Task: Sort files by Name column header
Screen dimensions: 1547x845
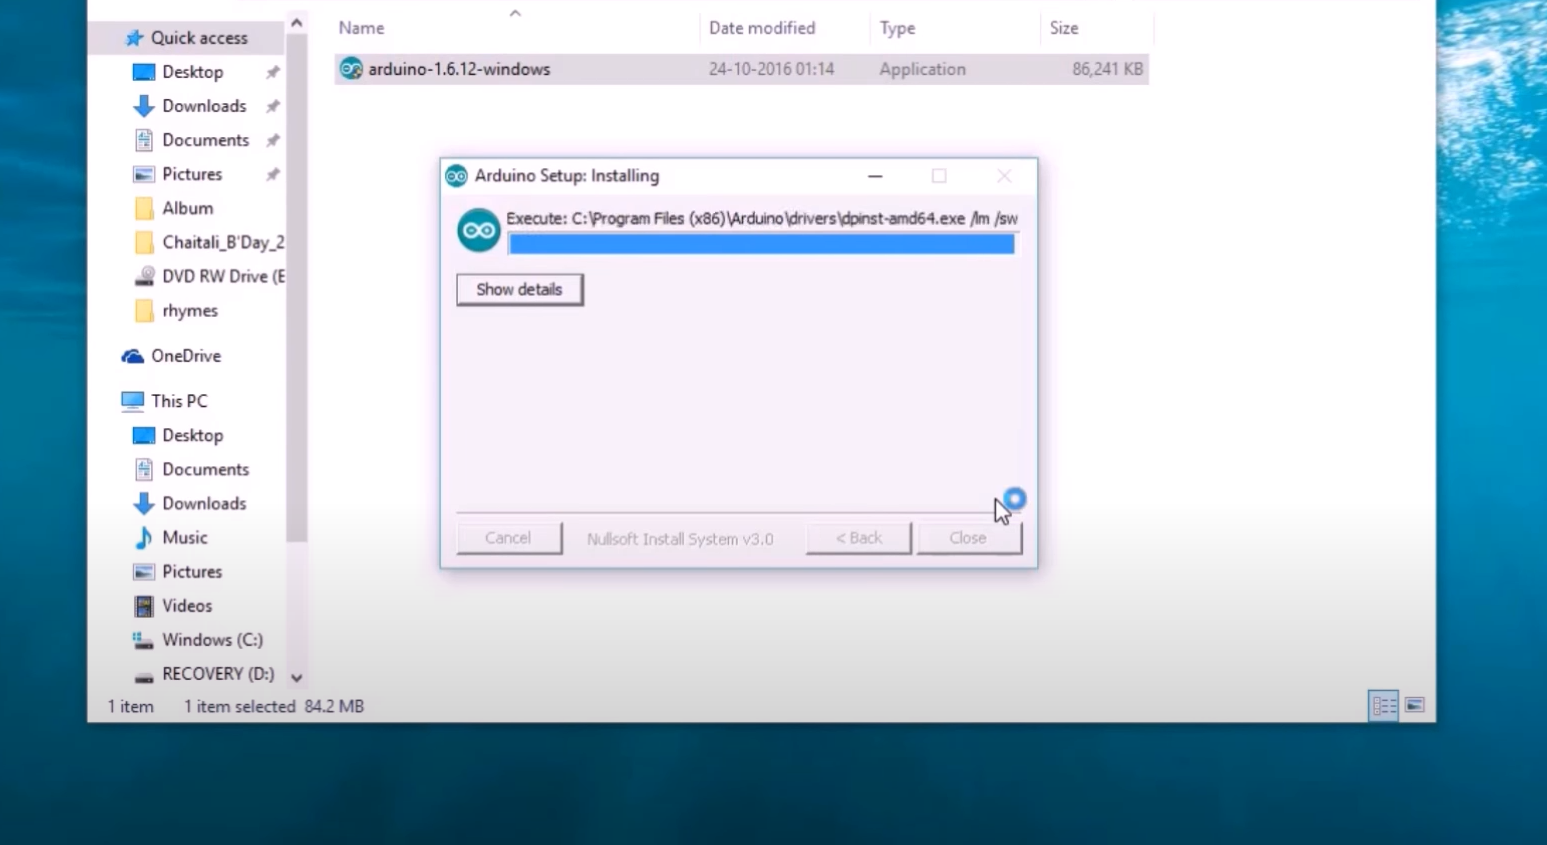Action: pyautogui.click(x=362, y=28)
